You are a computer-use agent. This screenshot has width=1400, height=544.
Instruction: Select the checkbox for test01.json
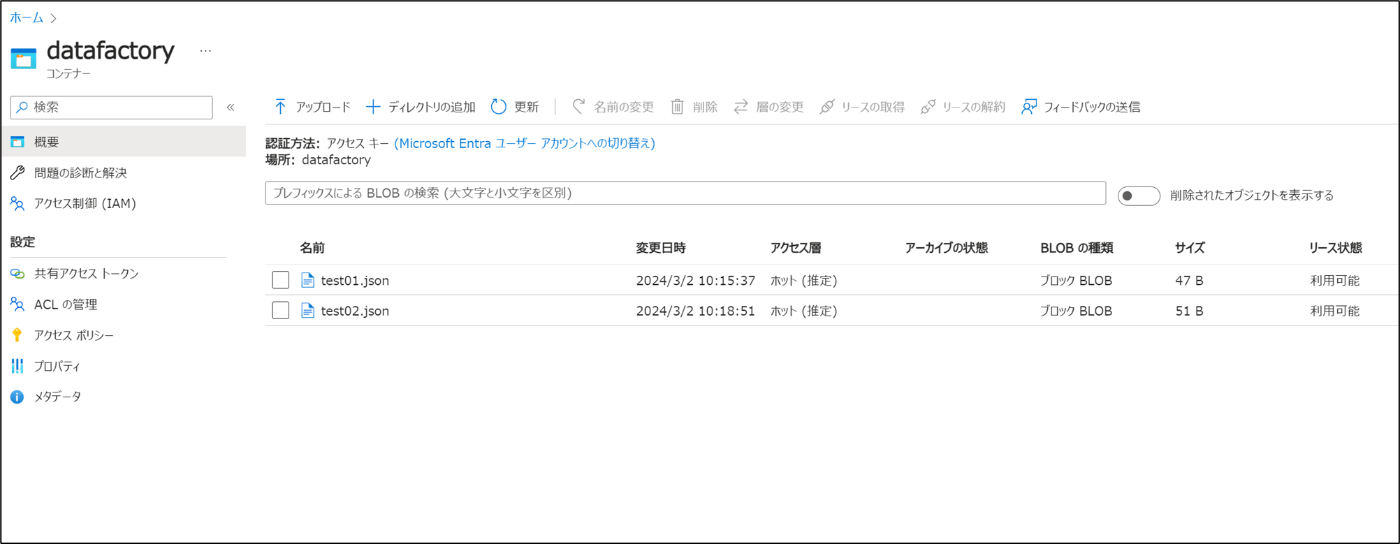tap(280, 280)
